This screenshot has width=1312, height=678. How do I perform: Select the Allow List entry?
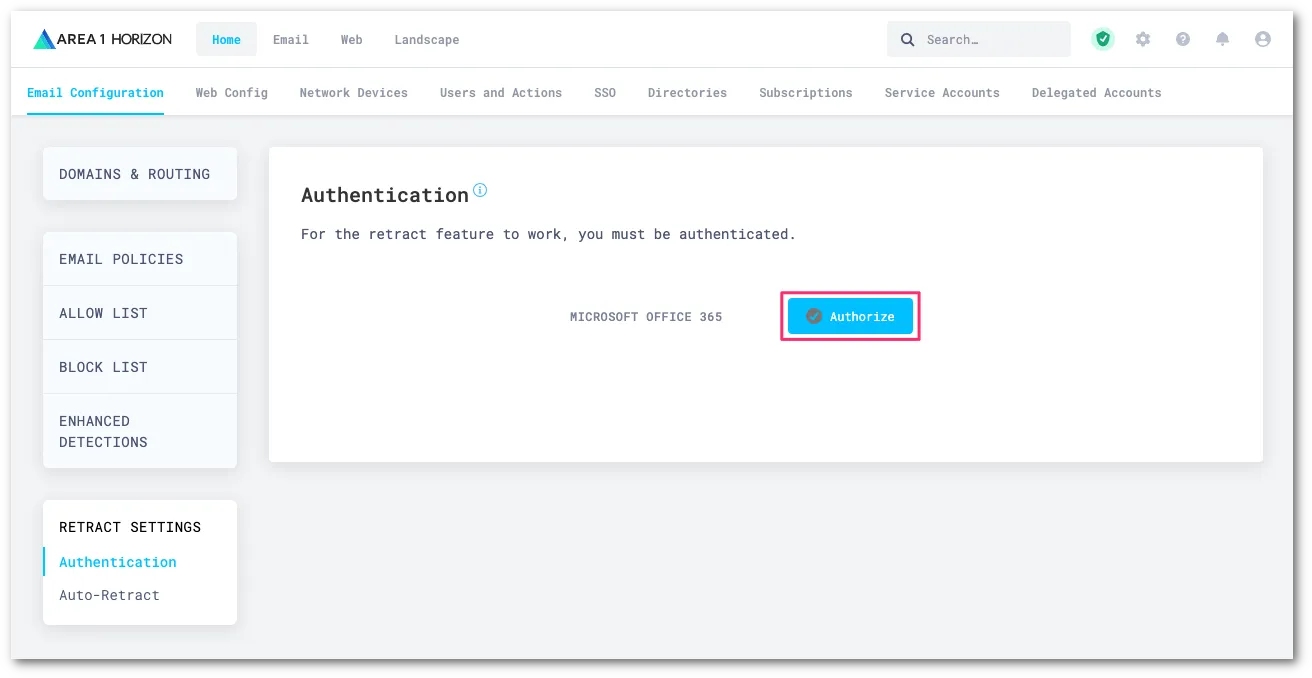pos(103,312)
